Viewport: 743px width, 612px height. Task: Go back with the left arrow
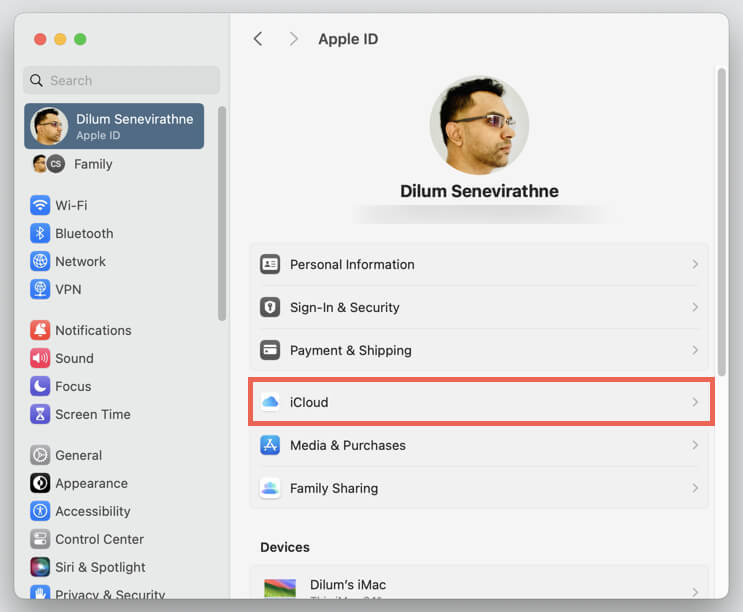[x=258, y=39]
